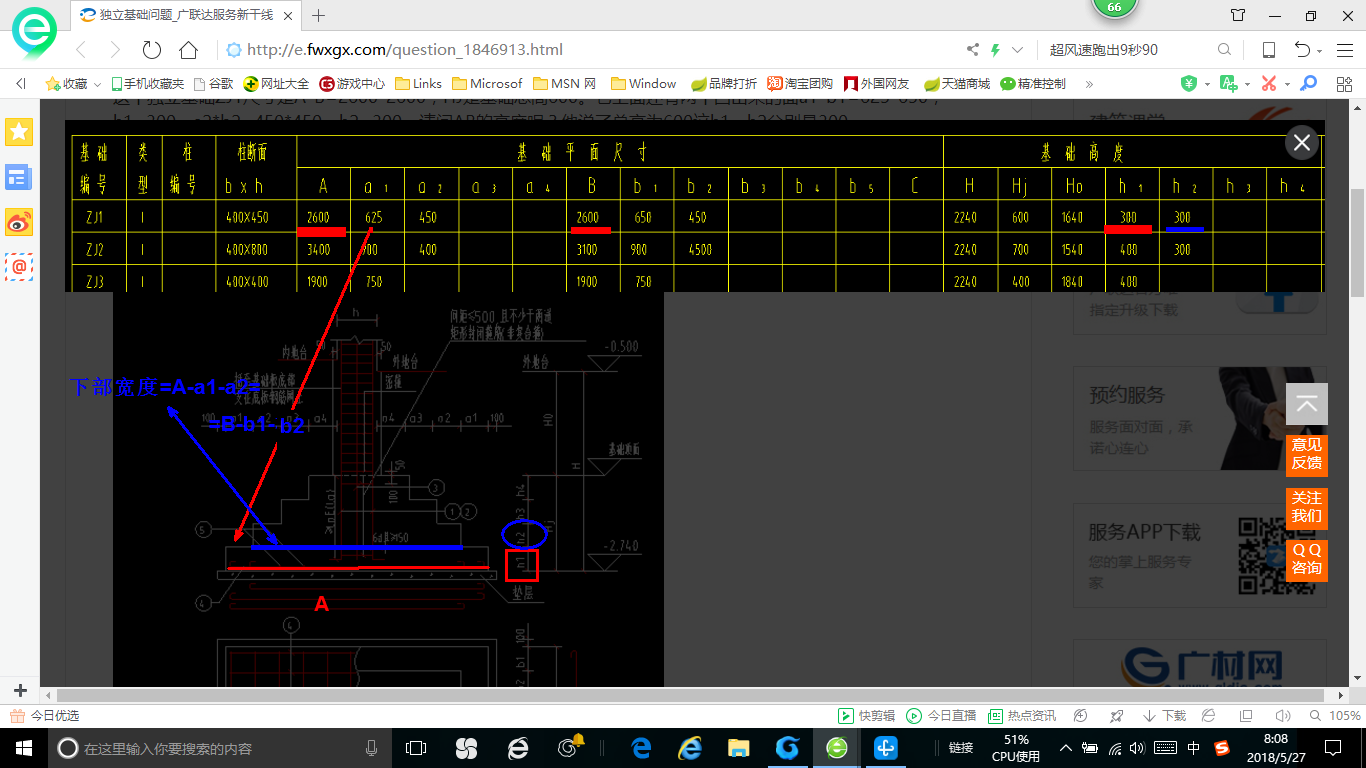Open sidebar favorites star icon
The height and width of the screenshot is (768, 1366).
pyautogui.click(x=19, y=131)
